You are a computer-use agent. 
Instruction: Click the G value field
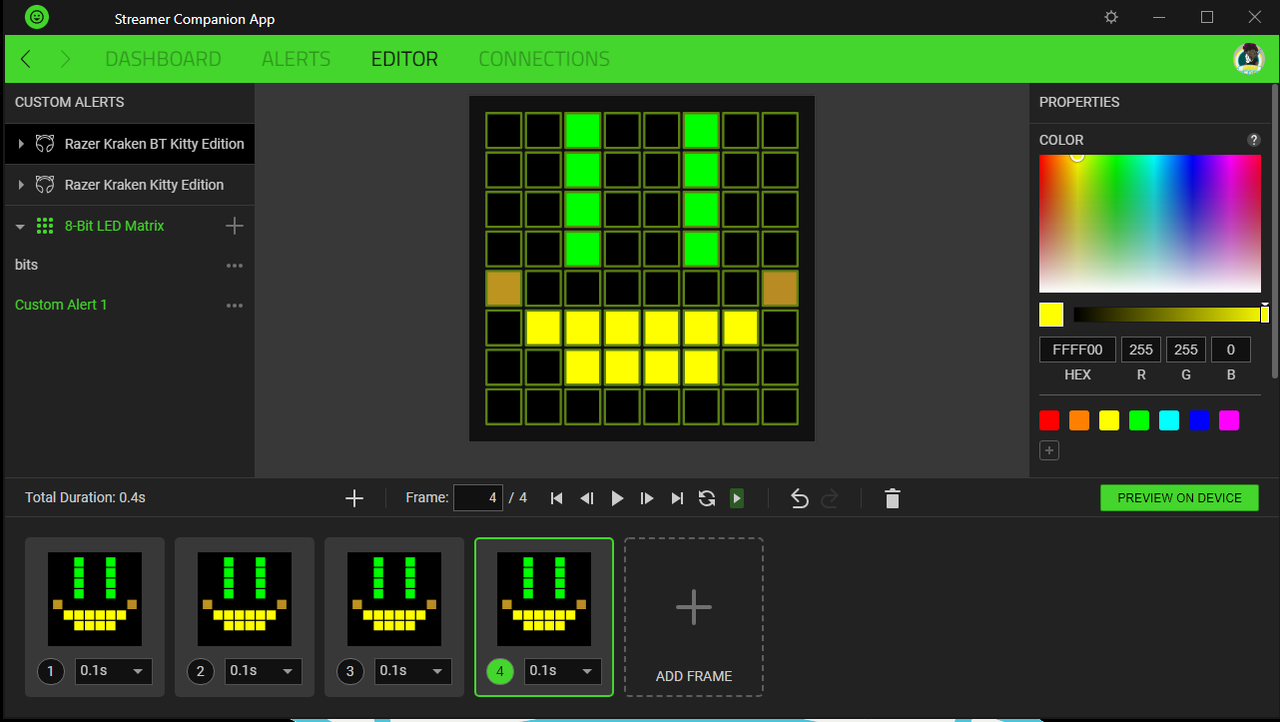(1186, 350)
